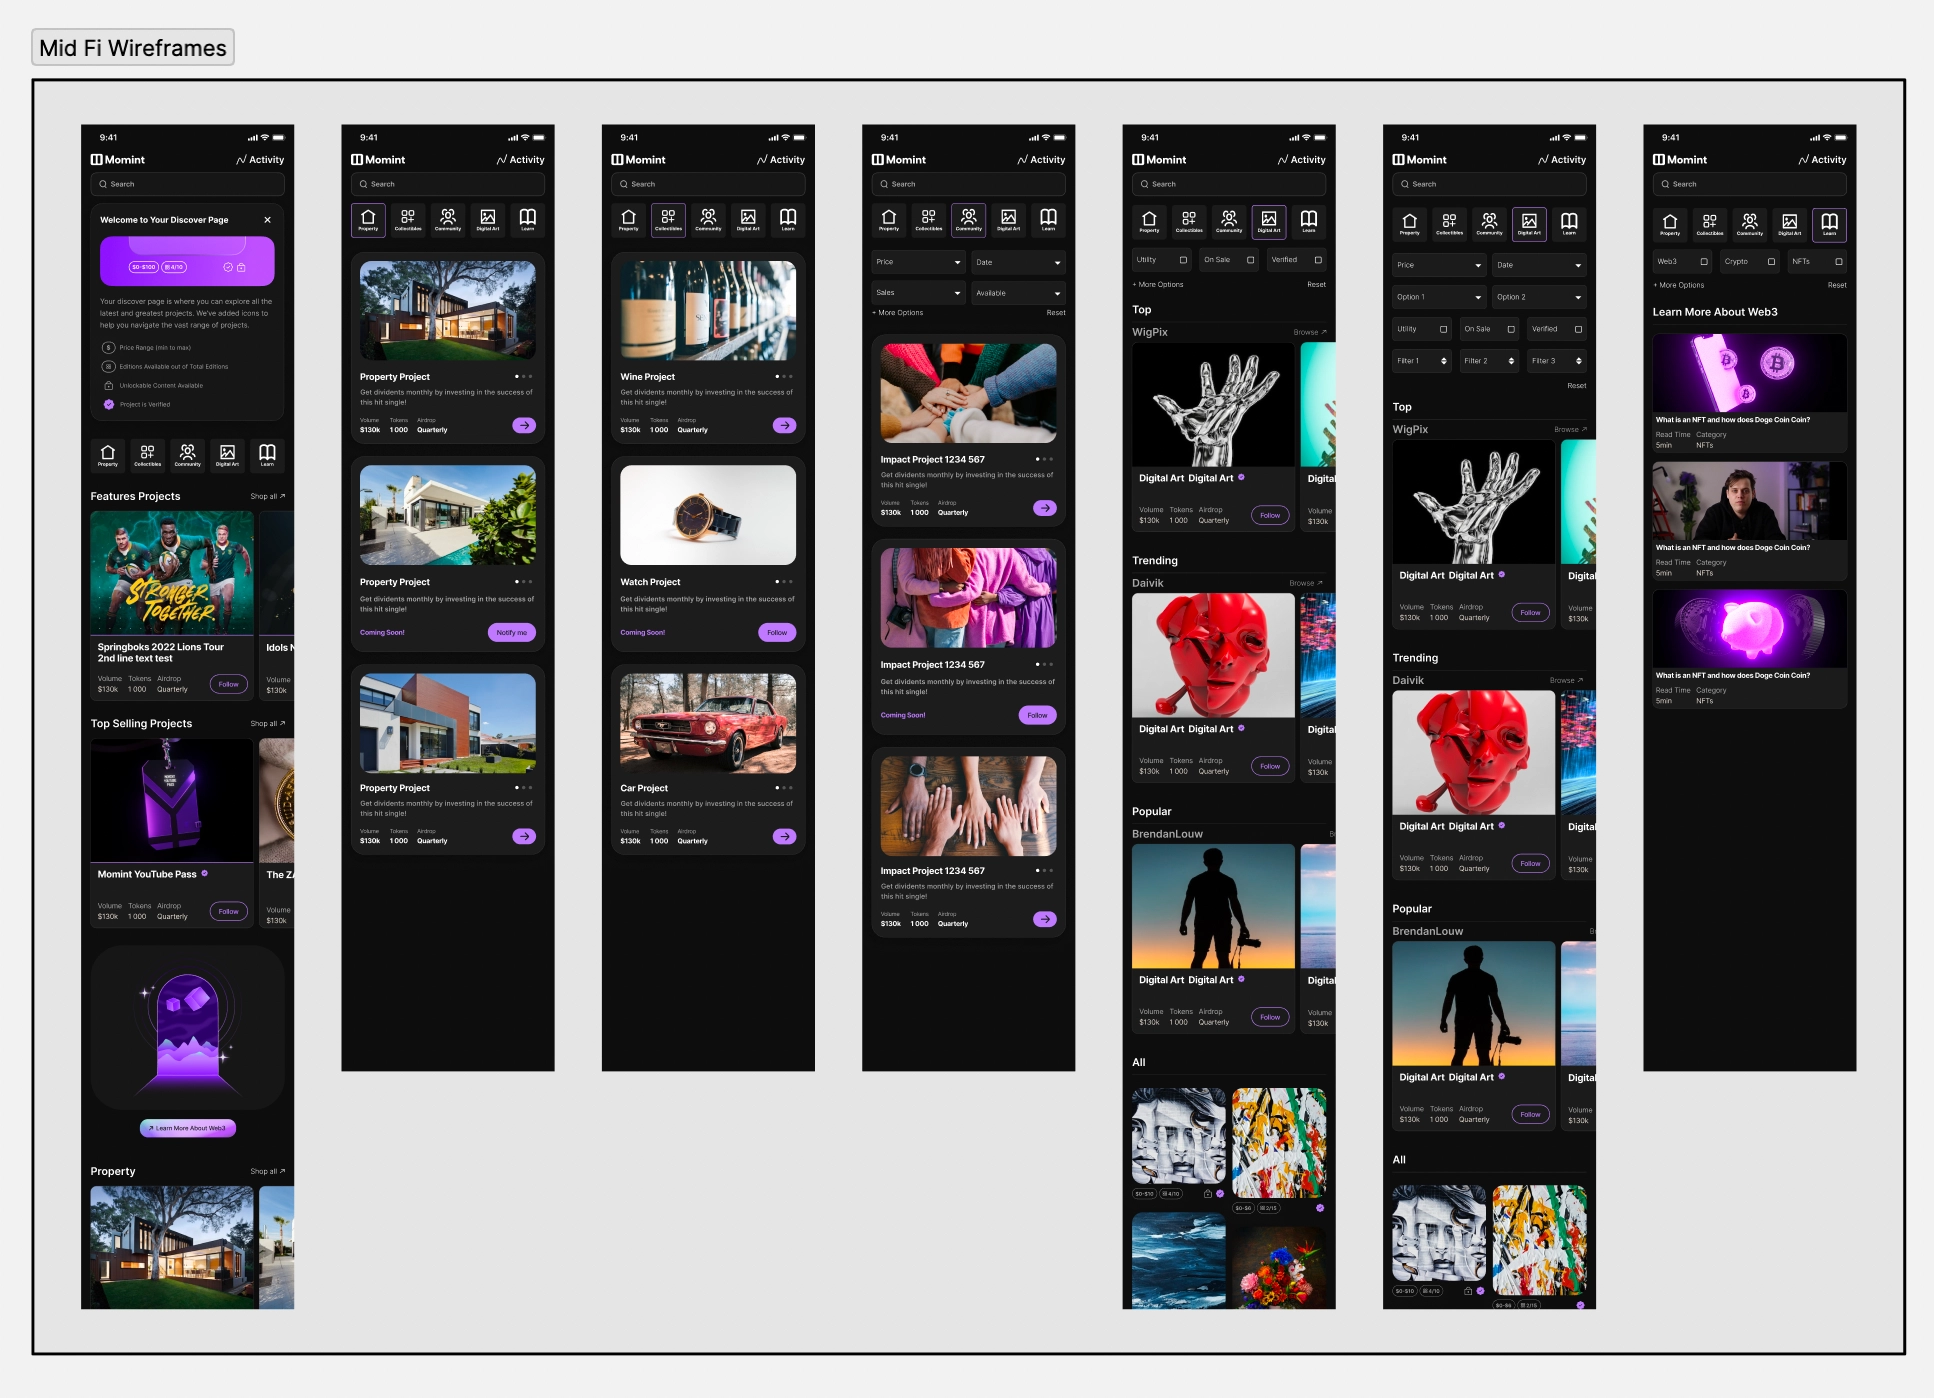Click the highlighted Property category icon

coord(368,220)
